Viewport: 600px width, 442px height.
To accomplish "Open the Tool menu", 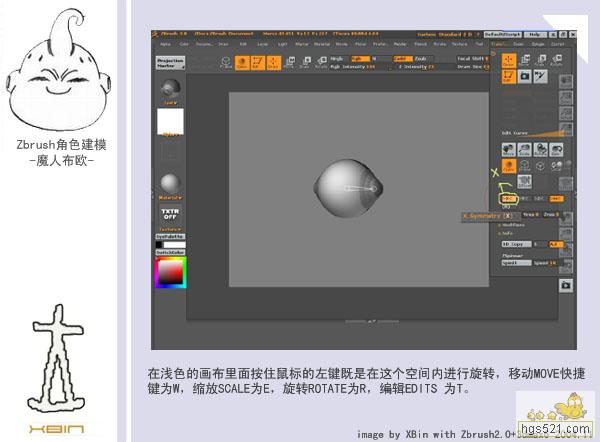I will [x=479, y=44].
